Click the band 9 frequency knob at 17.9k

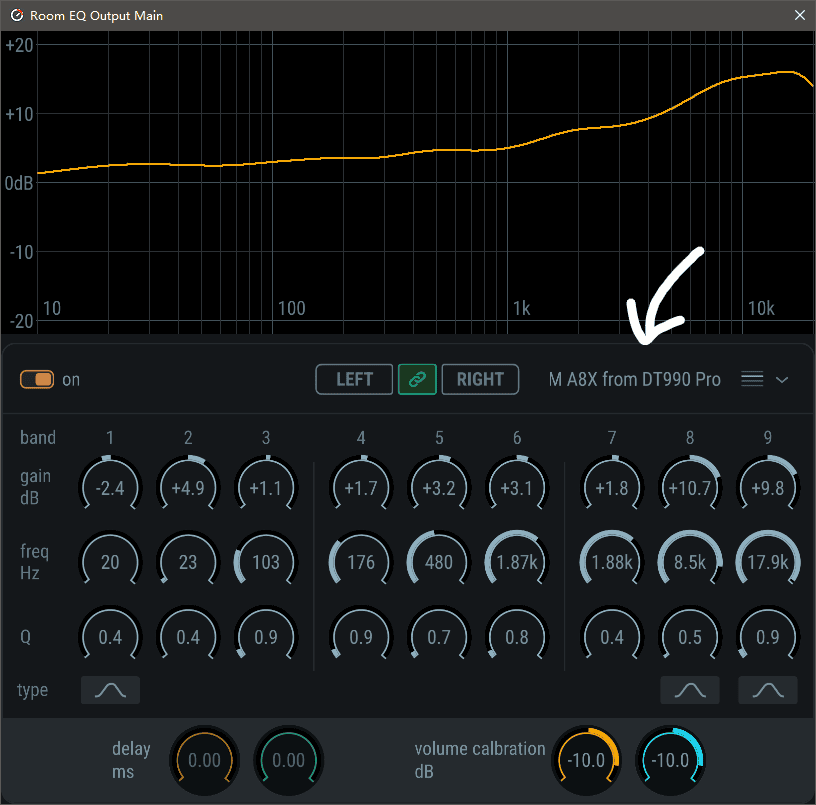[x=768, y=562]
